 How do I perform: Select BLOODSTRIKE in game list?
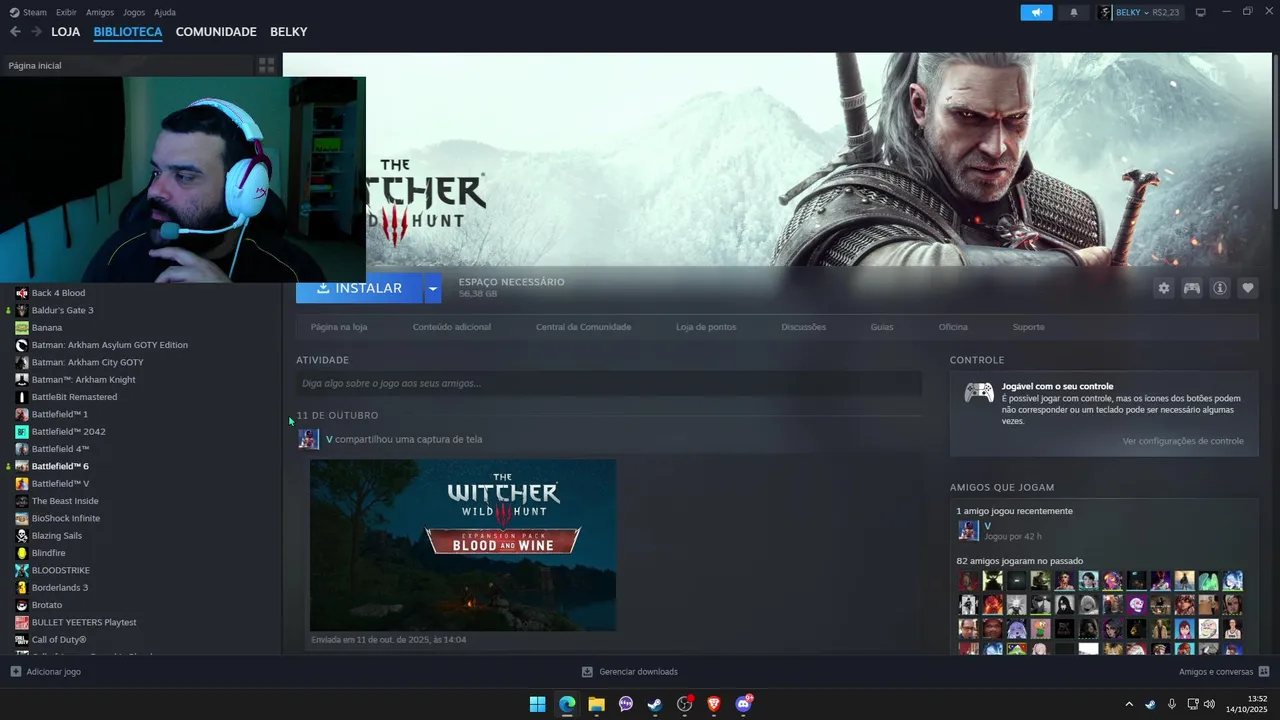point(60,570)
